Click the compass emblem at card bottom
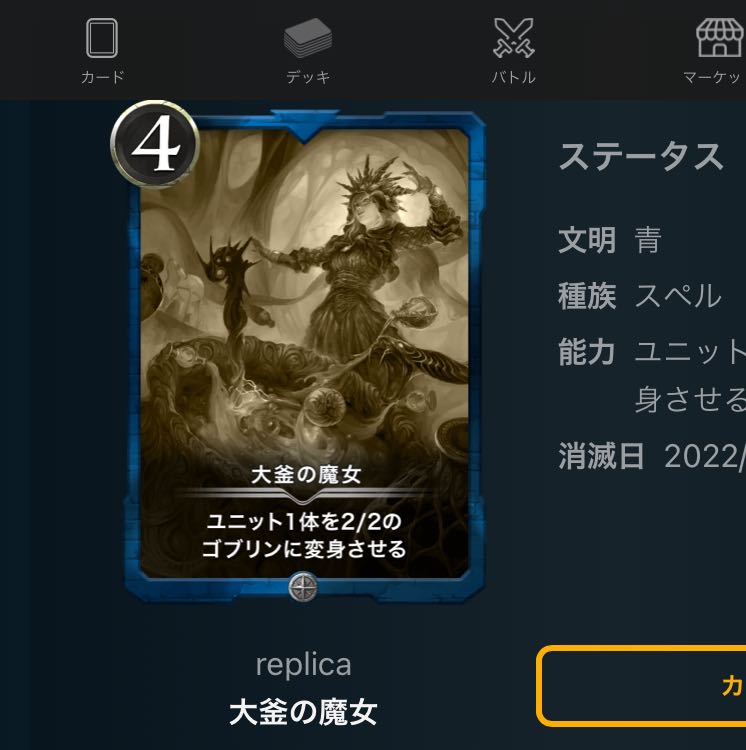The height and width of the screenshot is (750, 746). click(x=303, y=586)
